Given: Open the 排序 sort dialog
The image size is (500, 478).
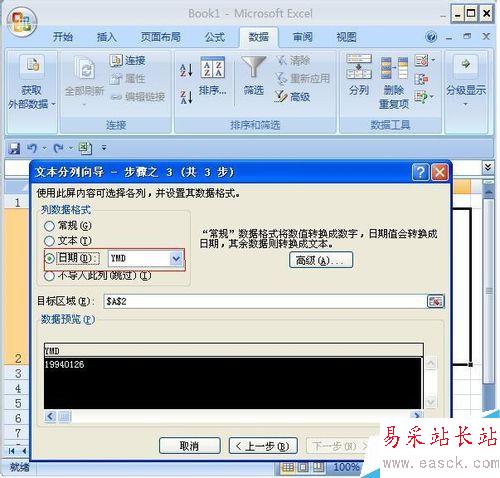Looking at the screenshot, I should coord(213,75).
